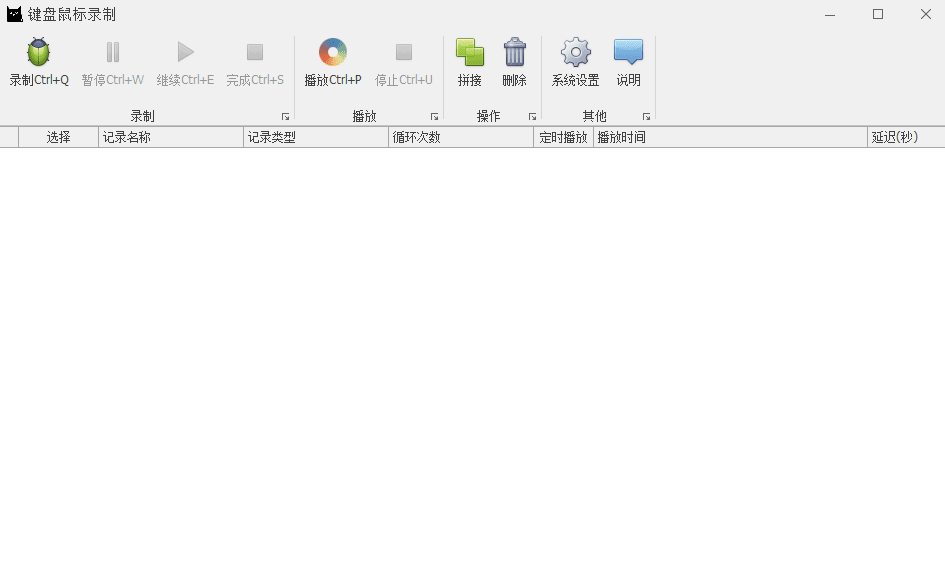The height and width of the screenshot is (587, 945).
Task: Click the green 拼接 merge icon
Action: point(469,53)
